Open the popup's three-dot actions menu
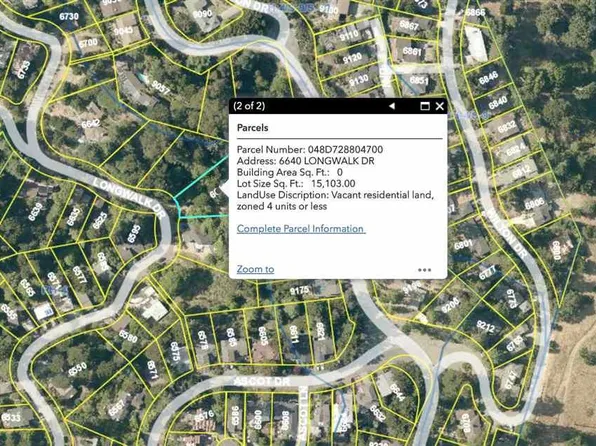 click(424, 270)
